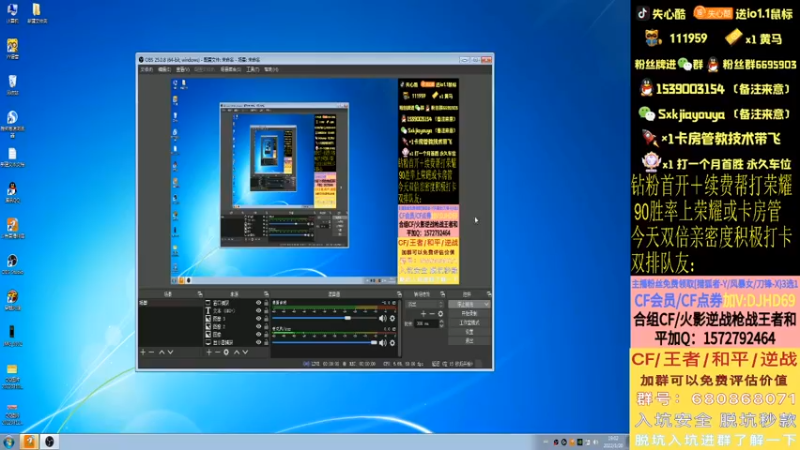The width and height of the screenshot is (800, 450).
Task: Open the 场景集合 menu in OBS
Action: coord(230,69)
